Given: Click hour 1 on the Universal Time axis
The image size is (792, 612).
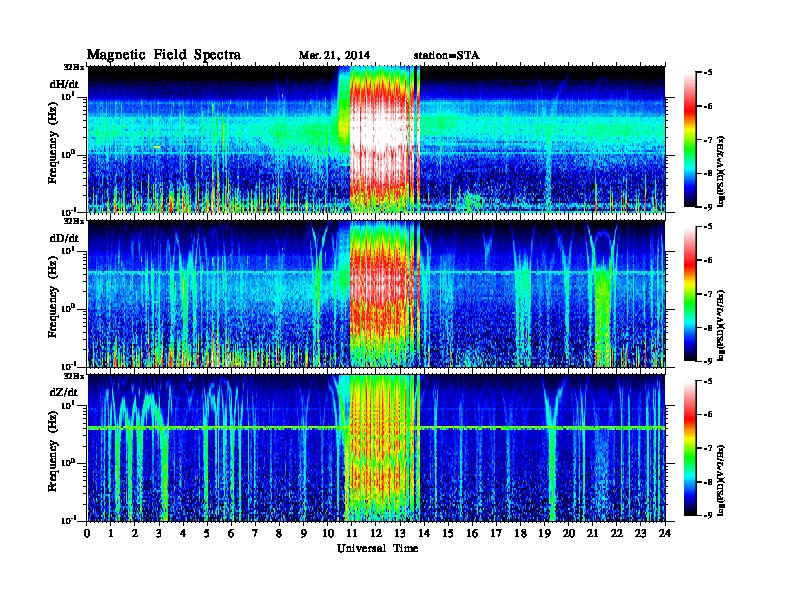Looking at the screenshot, I should point(111,534).
